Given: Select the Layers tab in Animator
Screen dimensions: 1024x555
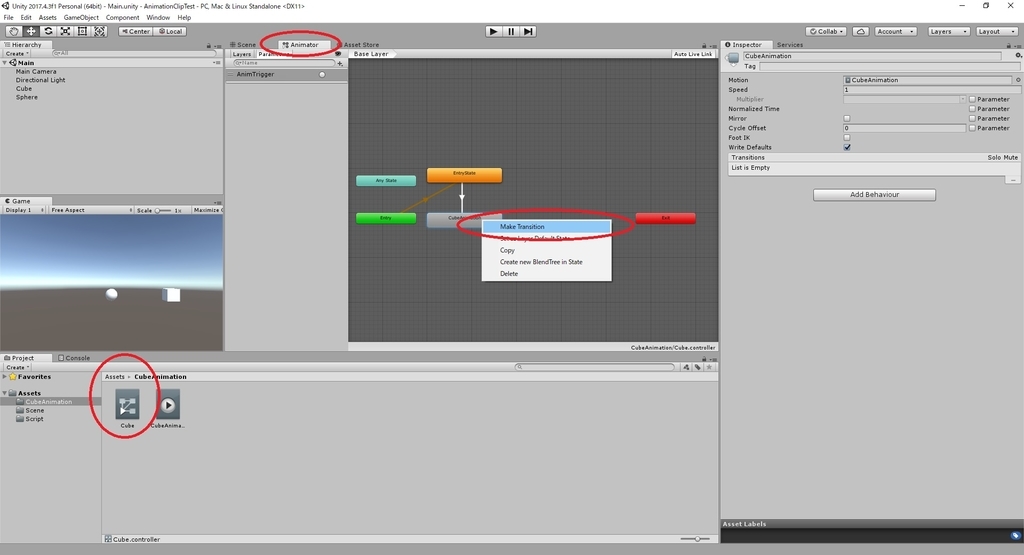Looking at the screenshot, I should coord(242,54).
